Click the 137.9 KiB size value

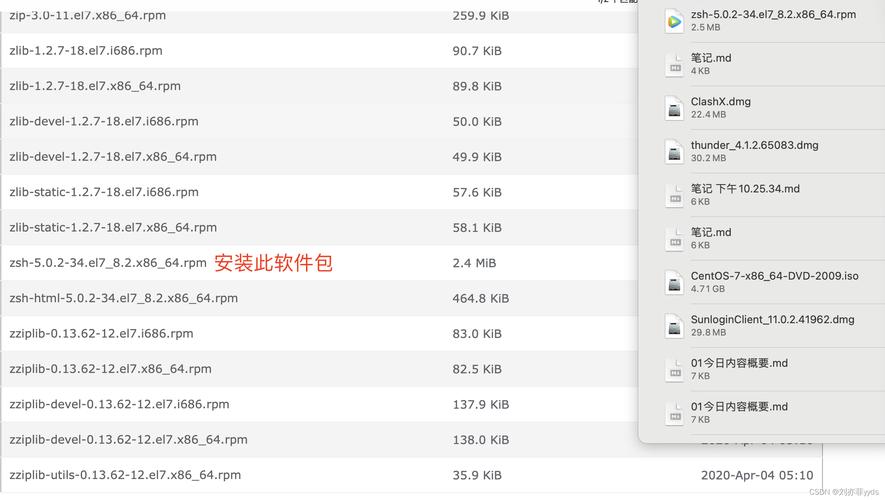coord(481,405)
